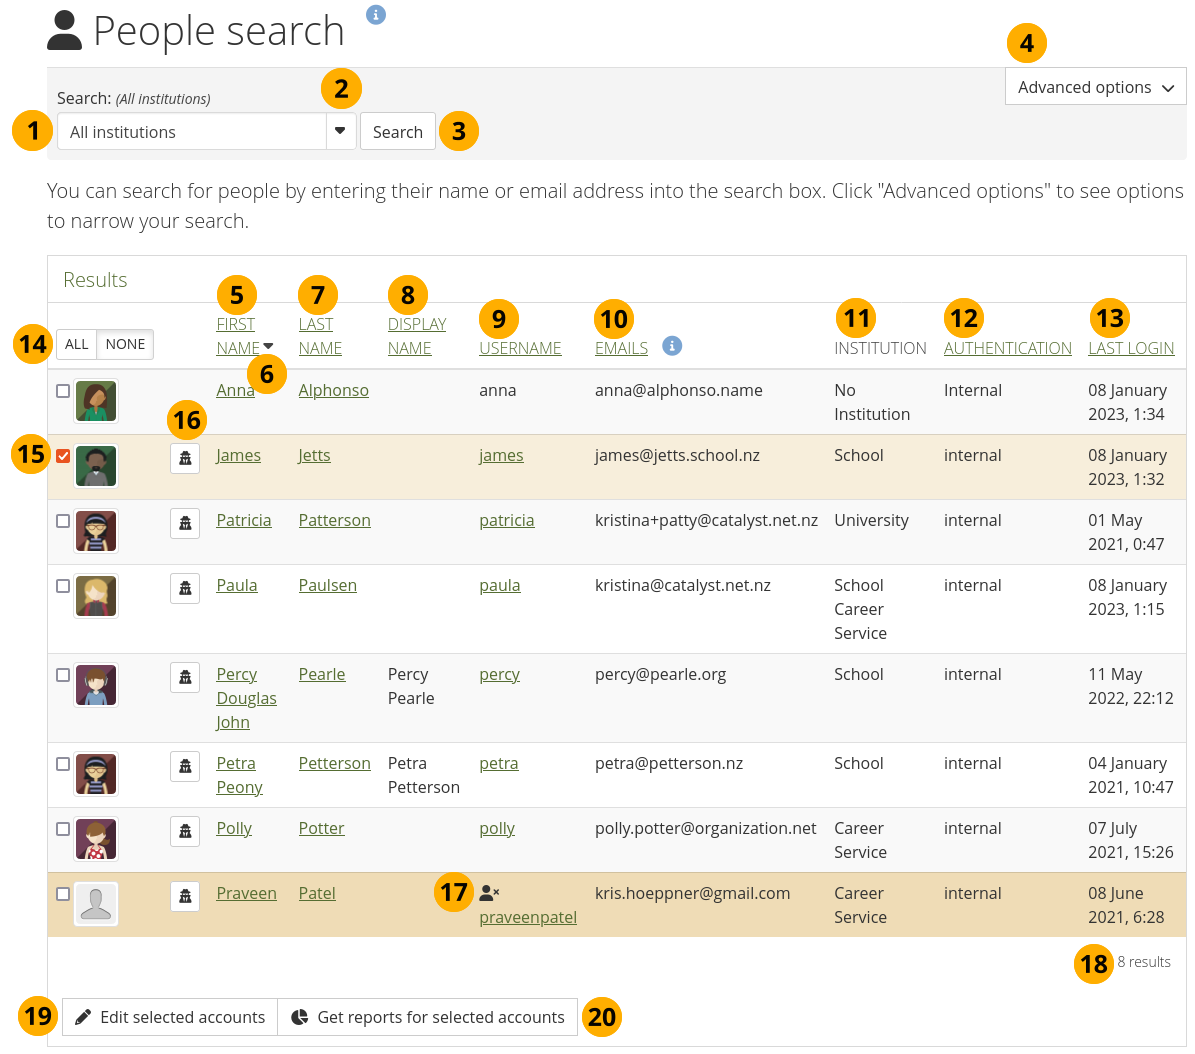This screenshot has height=1054, width=1195.
Task: Click the masquerade icon in Percy's row
Action: [185, 678]
